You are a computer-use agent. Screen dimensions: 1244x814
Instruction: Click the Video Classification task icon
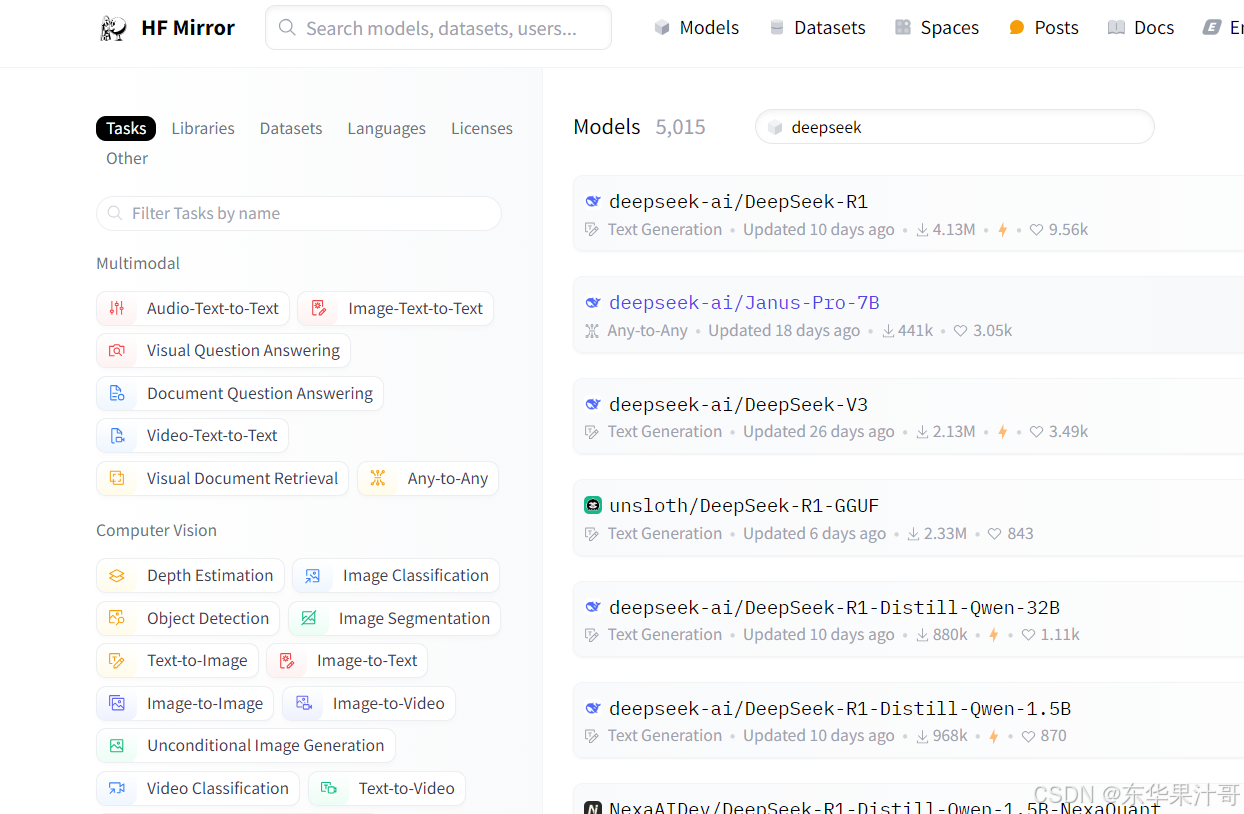click(117, 788)
